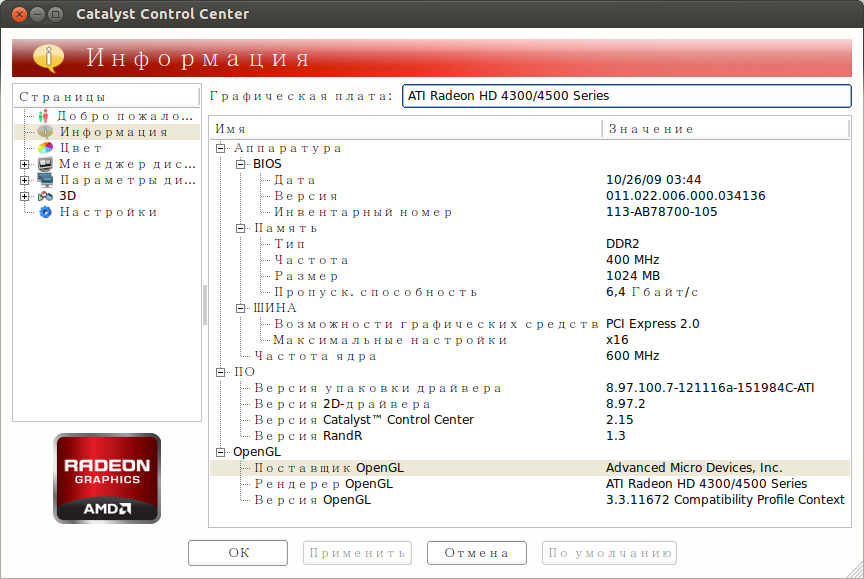Click the Информация page icon in sidebar
This screenshot has width=864, height=579.
(x=45, y=132)
